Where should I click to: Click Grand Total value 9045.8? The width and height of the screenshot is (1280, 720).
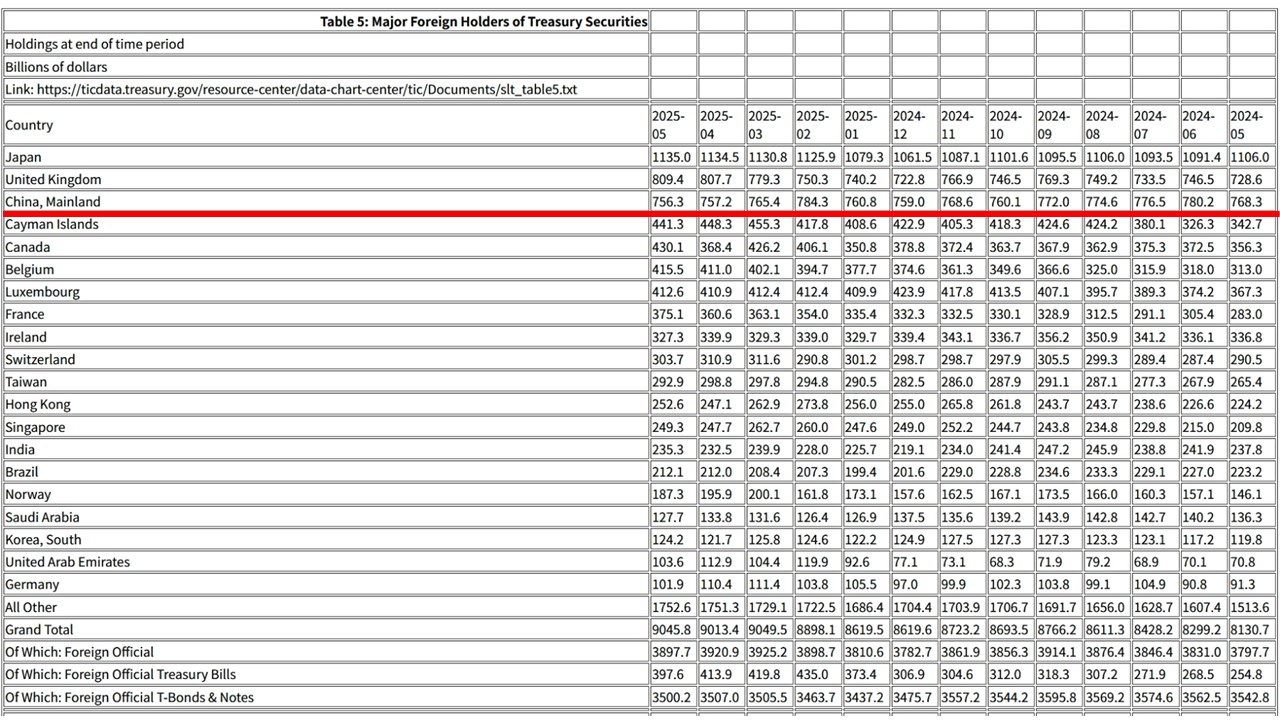pos(671,630)
